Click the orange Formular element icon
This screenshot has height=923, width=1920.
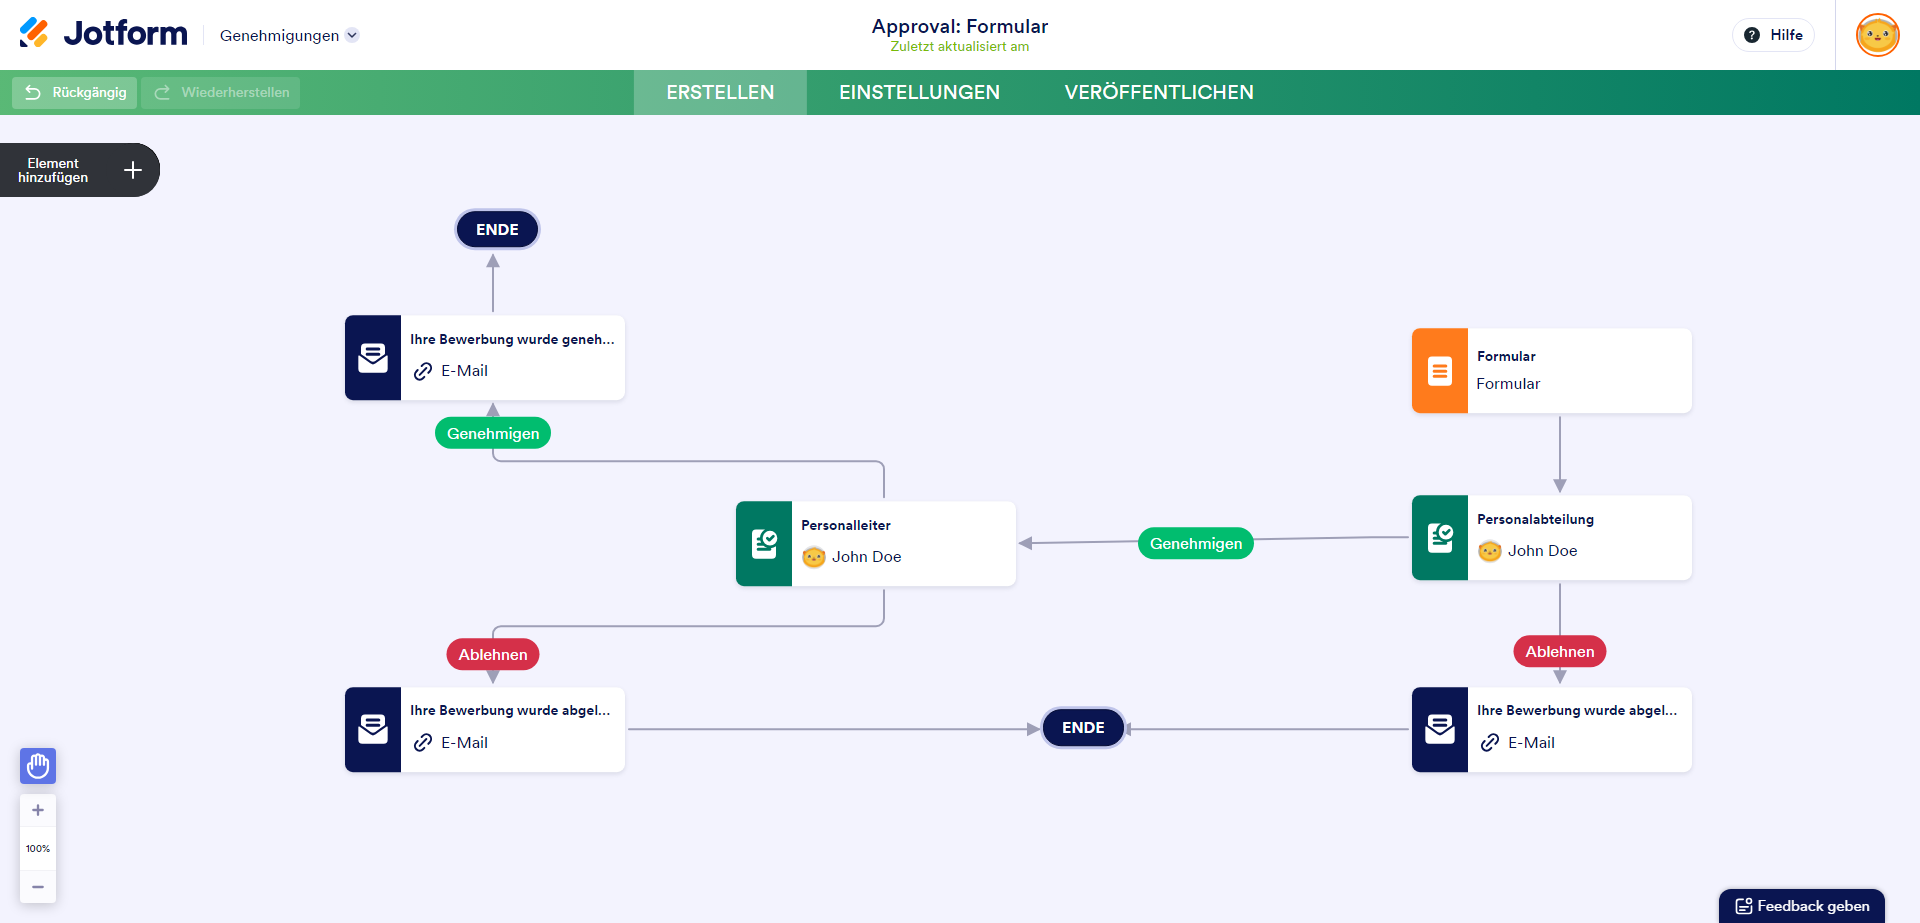point(1439,371)
